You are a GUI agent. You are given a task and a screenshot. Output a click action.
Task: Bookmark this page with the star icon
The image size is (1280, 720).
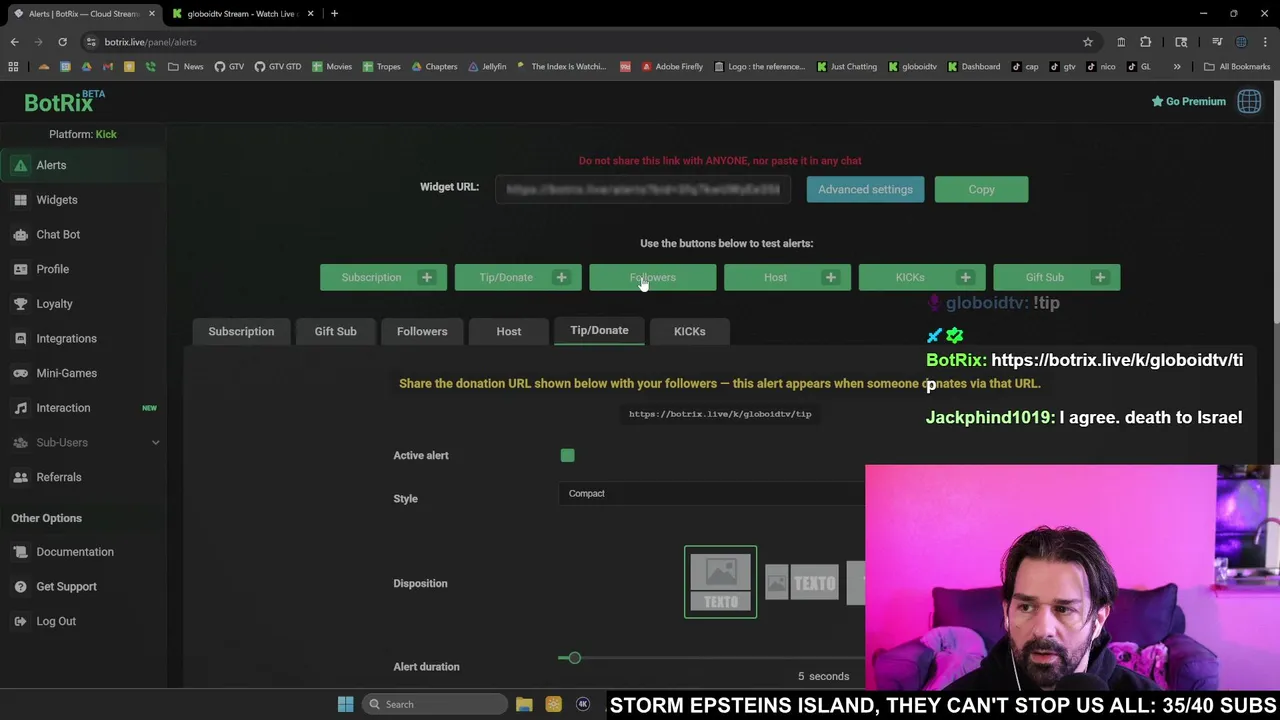[x=1087, y=42]
